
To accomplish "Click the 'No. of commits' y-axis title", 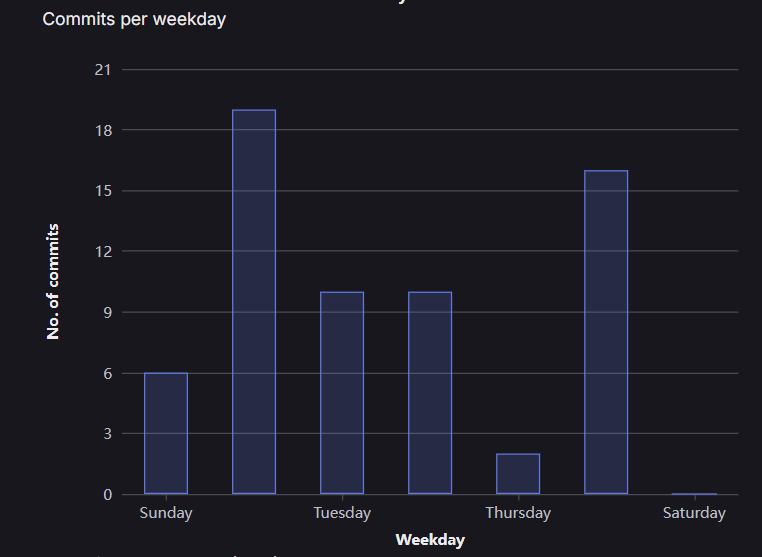I will click(x=54, y=281).
